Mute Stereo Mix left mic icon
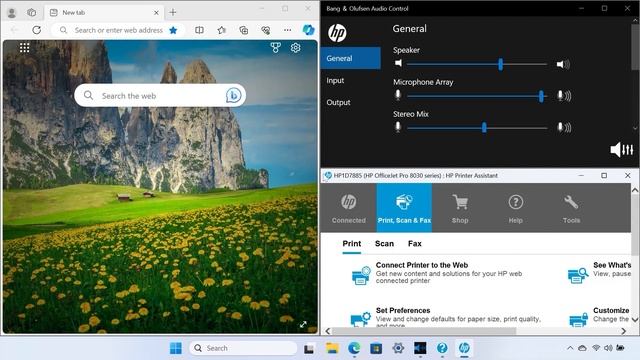Image resolution: width=640 pixels, height=360 pixels. [x=398, y=127]
